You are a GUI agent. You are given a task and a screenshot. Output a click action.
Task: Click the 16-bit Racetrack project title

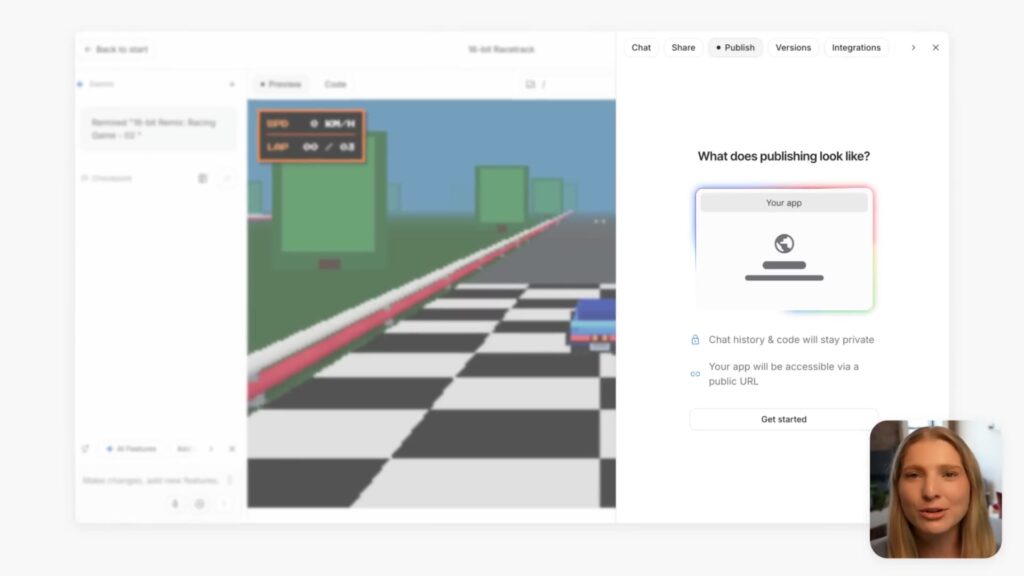point(501,50)
